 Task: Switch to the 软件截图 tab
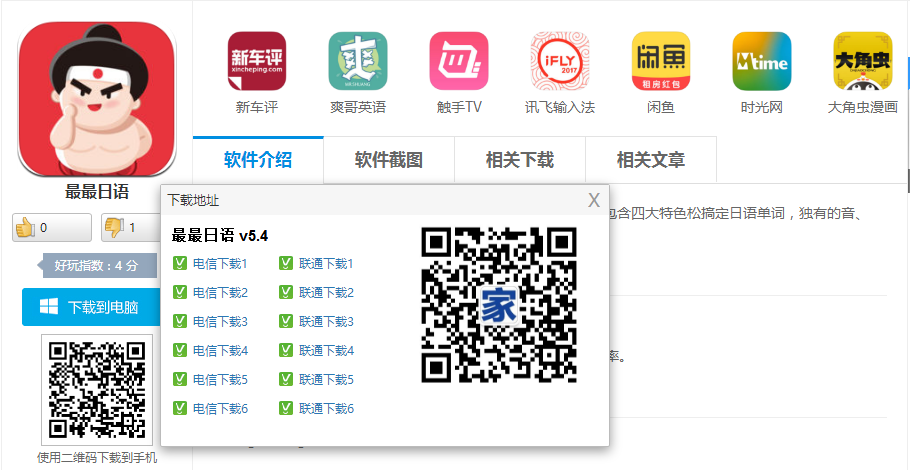pos(389,160)
